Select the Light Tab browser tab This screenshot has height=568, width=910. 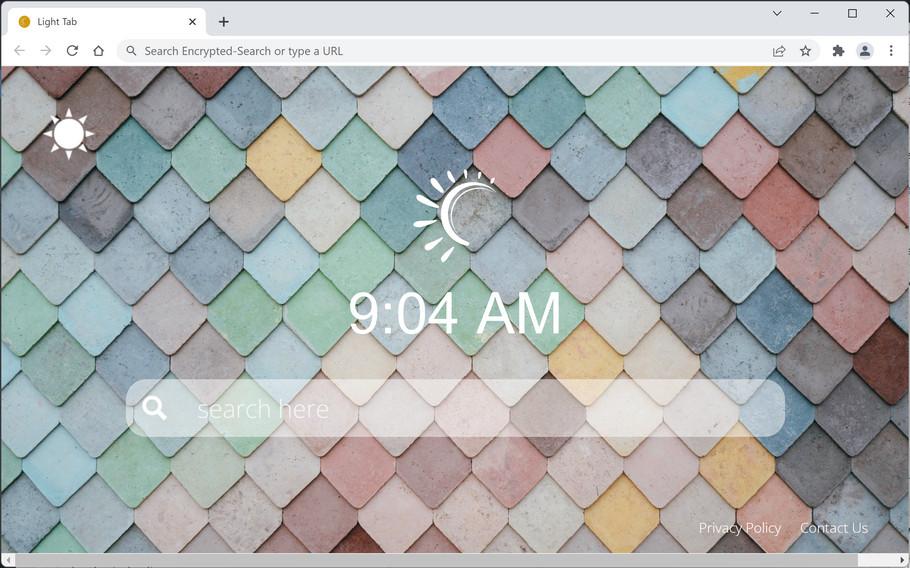pyautogui.click(x=107, y=22)
